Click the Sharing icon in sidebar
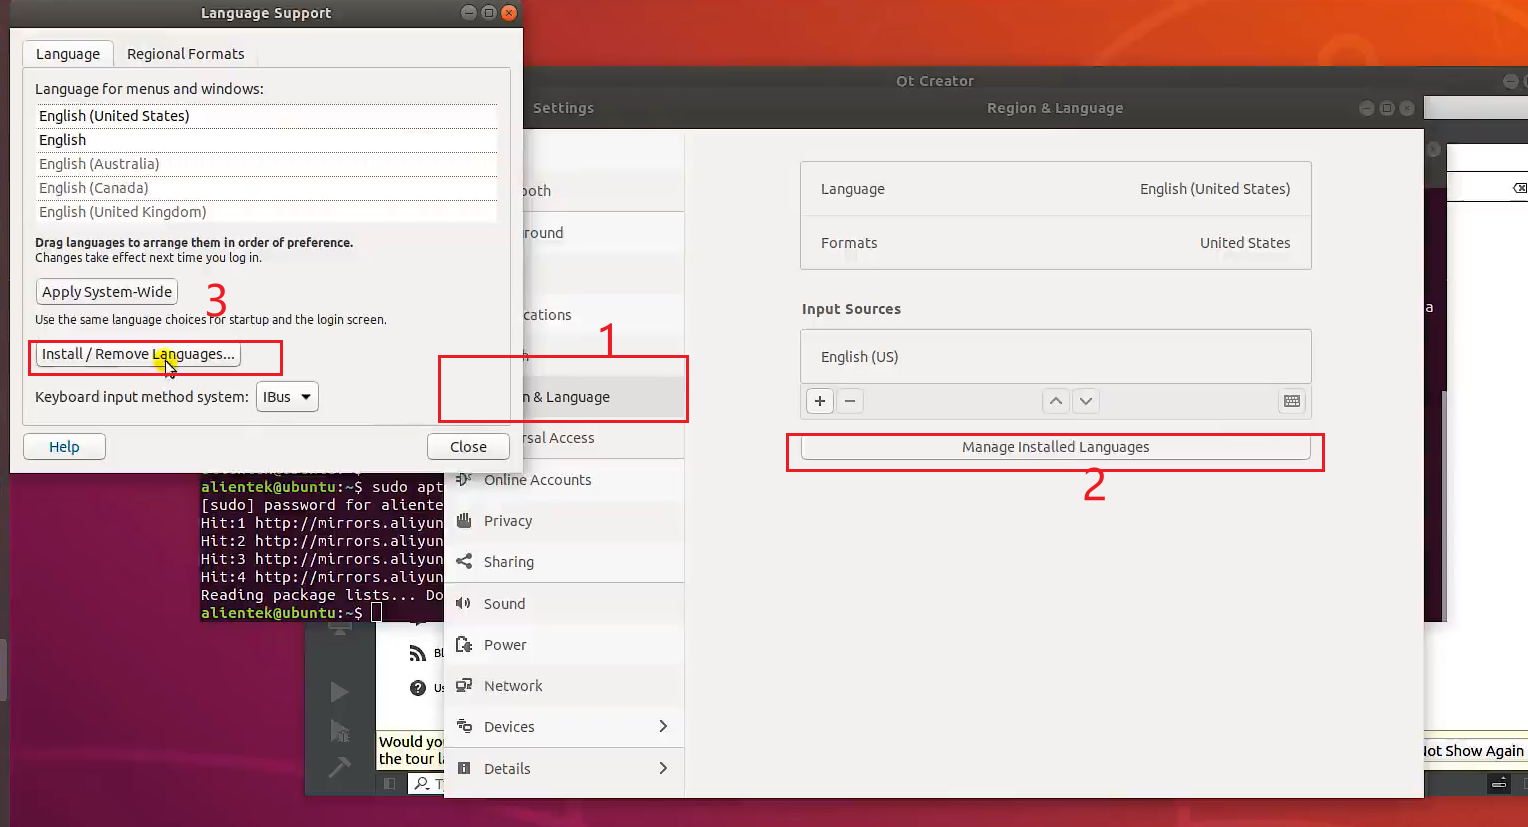Image resolution: width=1528 pixels, height=827 pixels. tap(464, 562)
